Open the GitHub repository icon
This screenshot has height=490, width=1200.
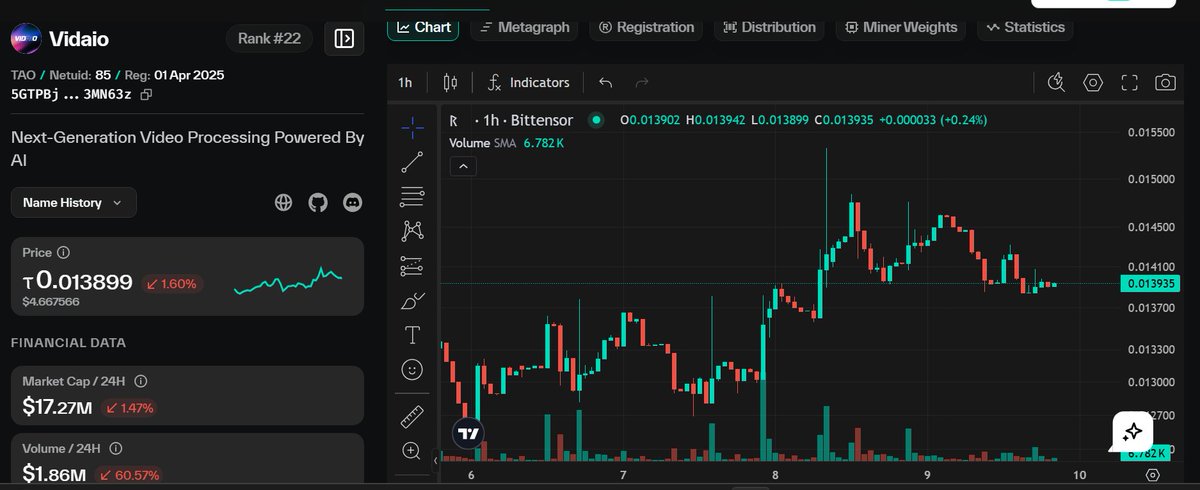click(x=318, y=203)
